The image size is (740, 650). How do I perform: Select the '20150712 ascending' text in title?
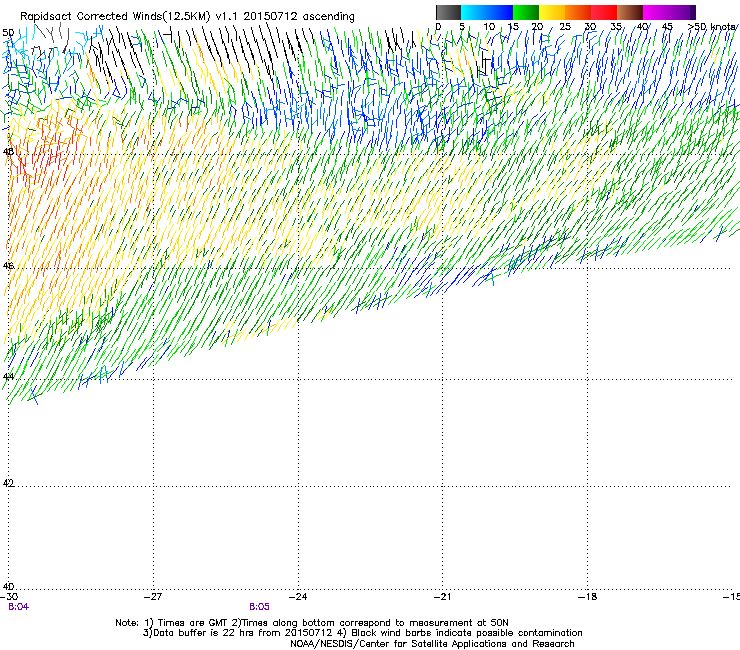(299, 17)
